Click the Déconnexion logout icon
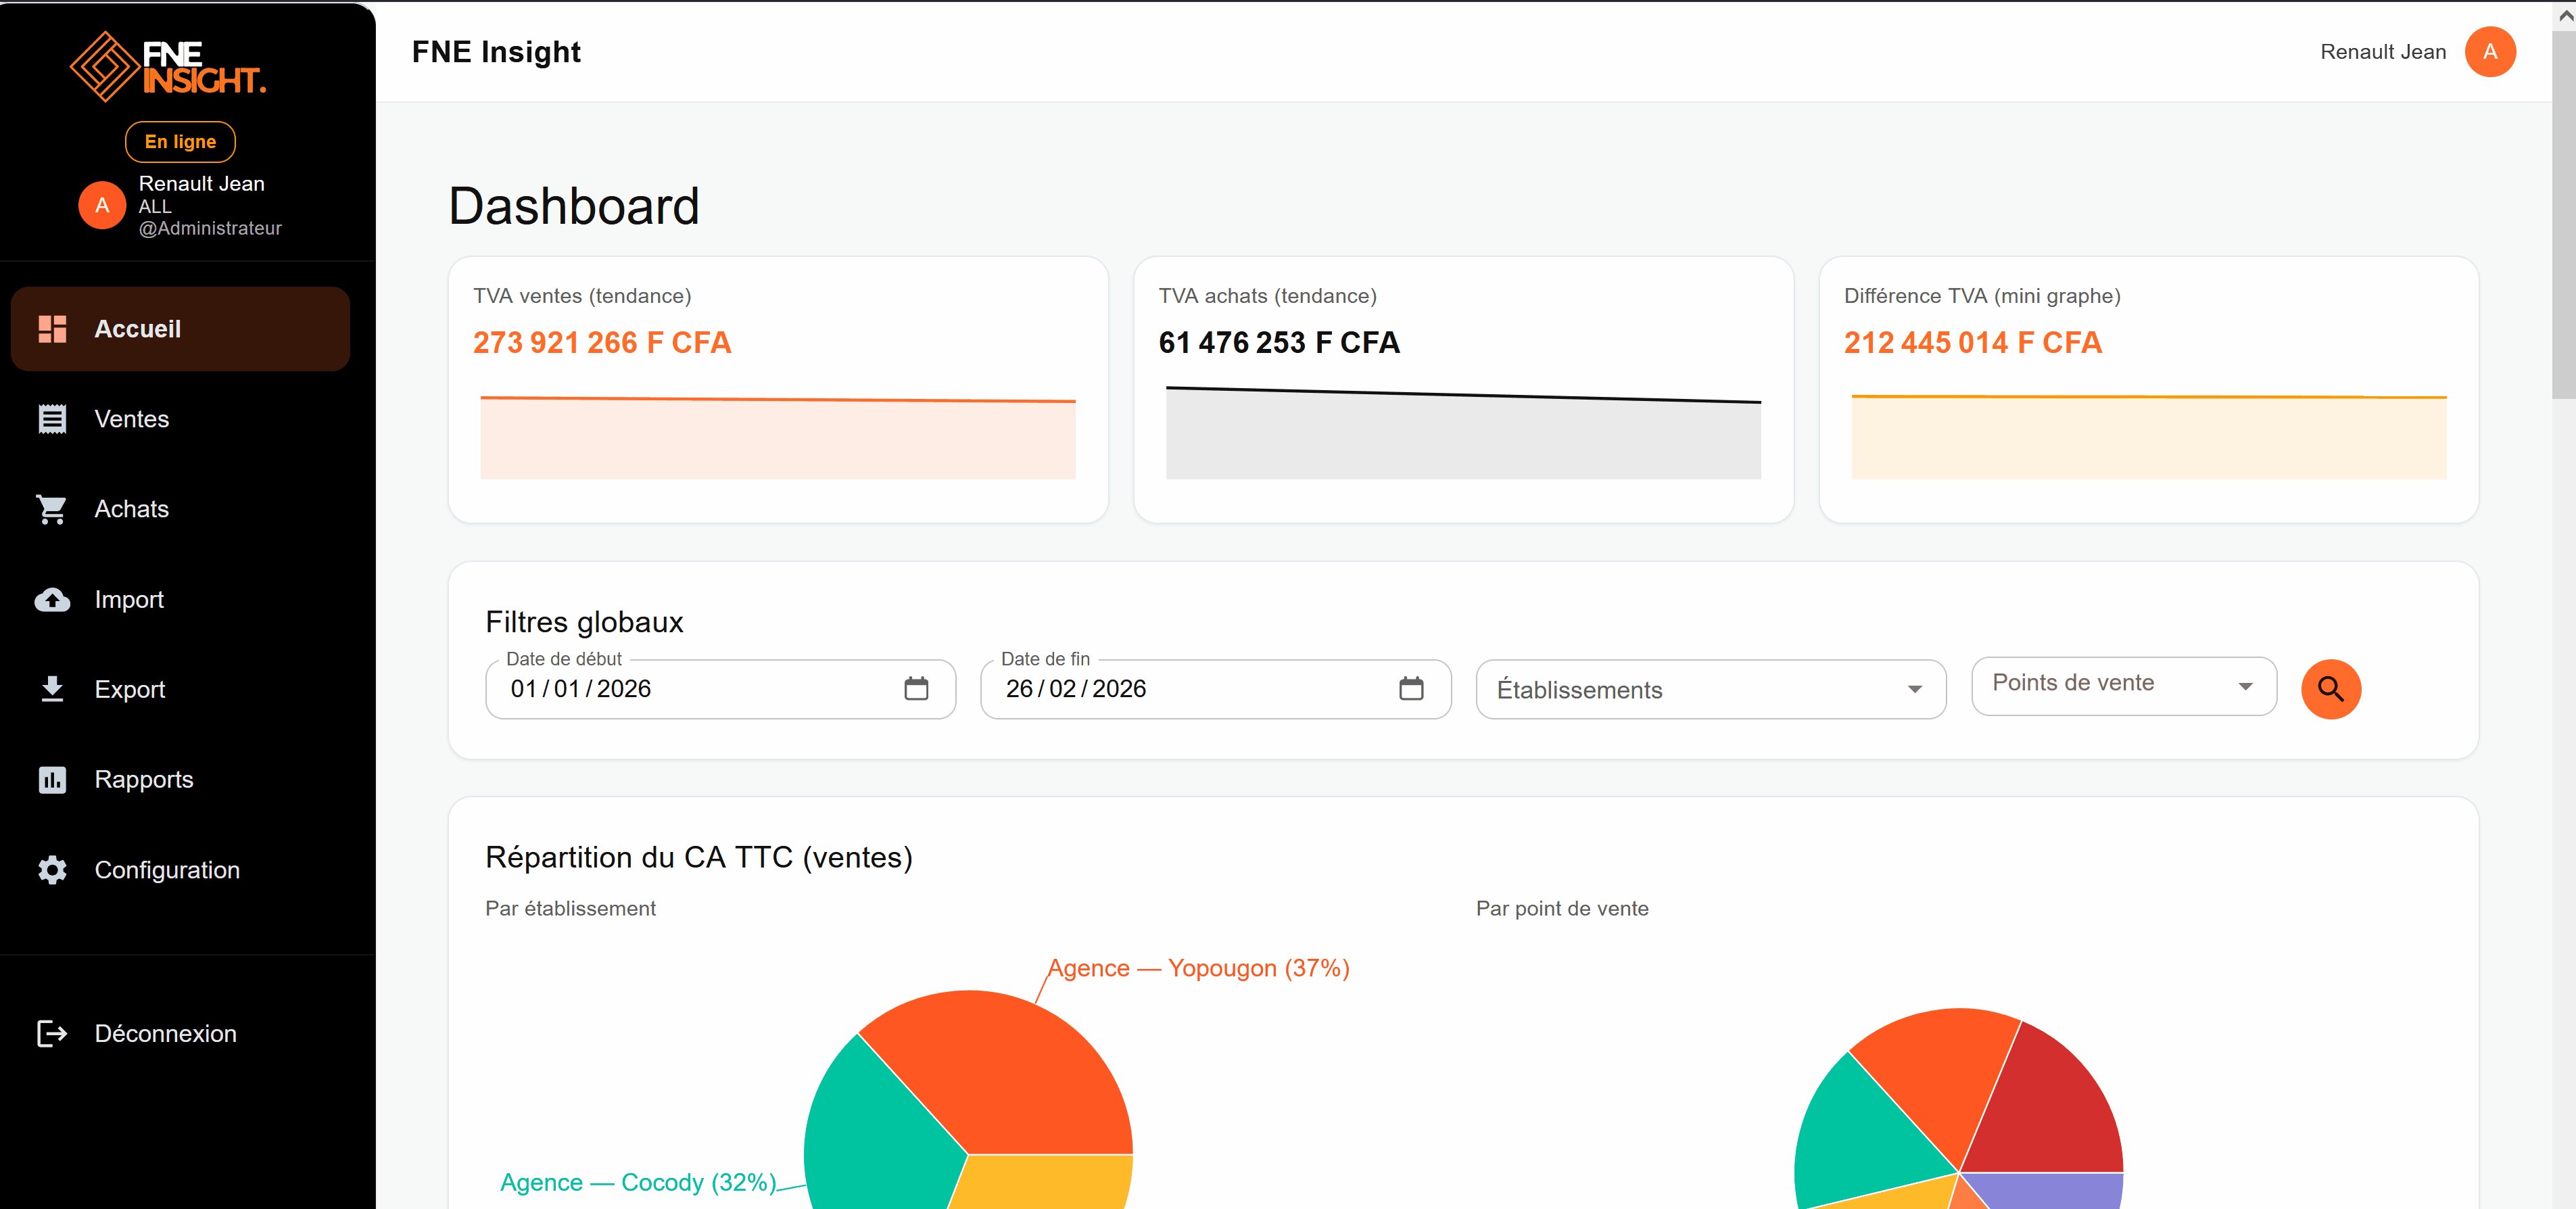Image resolution: width=2576 pixels, height=1209 pixels. [x=52, y=1033]
